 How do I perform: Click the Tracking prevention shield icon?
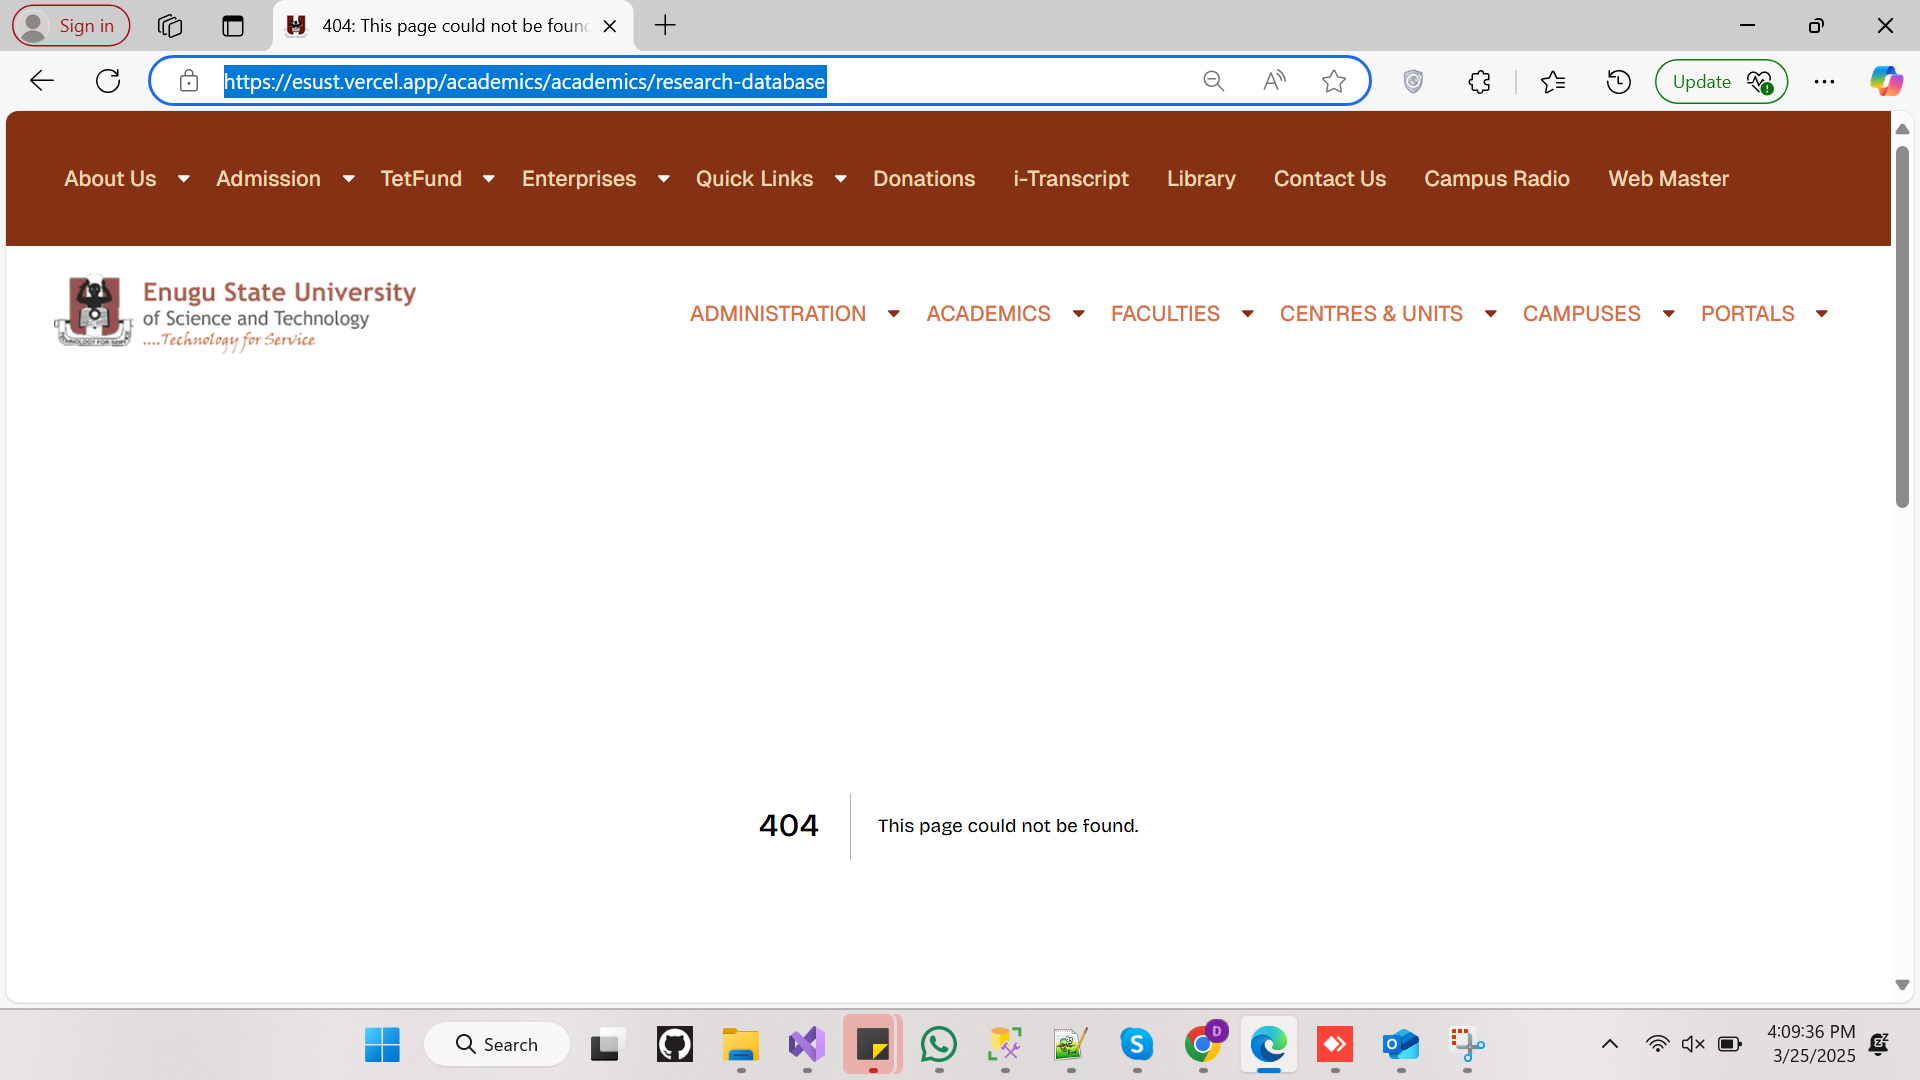[1413, 81]
